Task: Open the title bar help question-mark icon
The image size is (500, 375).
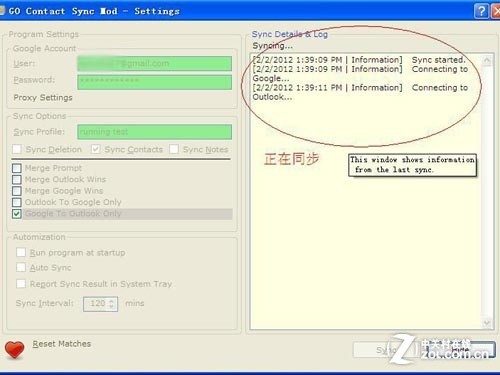Action: pyautogui.click(x=481, y=11)
